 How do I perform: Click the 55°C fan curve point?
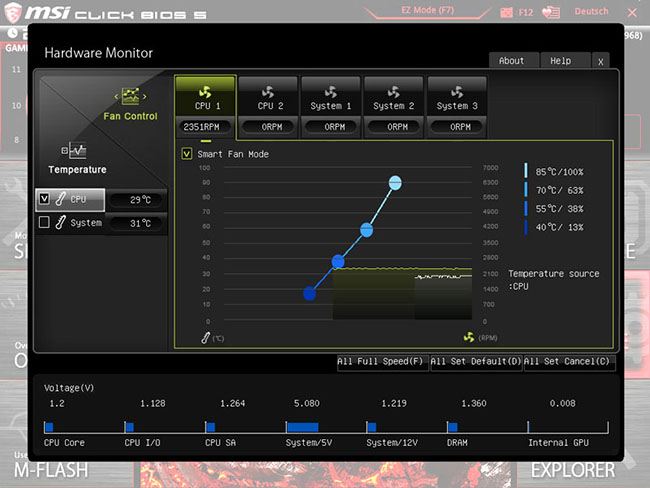(338, 262)
